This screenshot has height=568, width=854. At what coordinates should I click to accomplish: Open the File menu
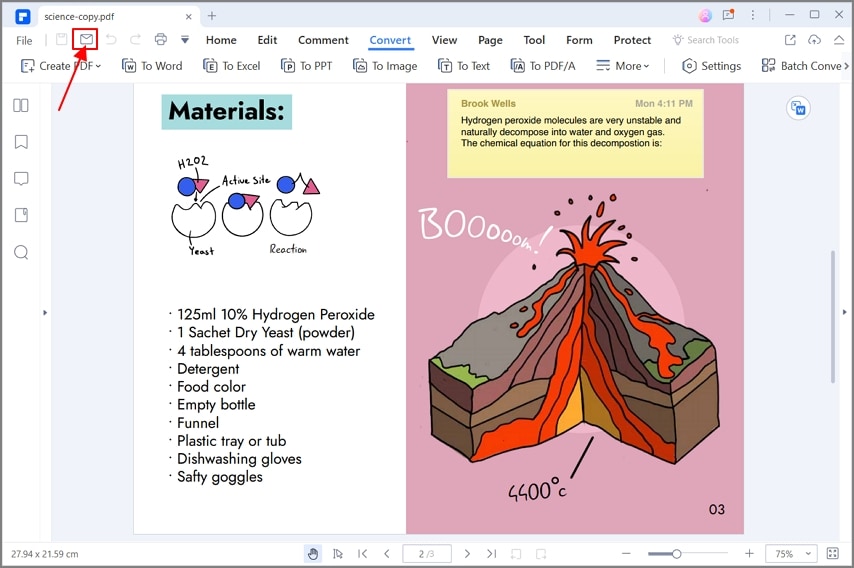[24, 40]
